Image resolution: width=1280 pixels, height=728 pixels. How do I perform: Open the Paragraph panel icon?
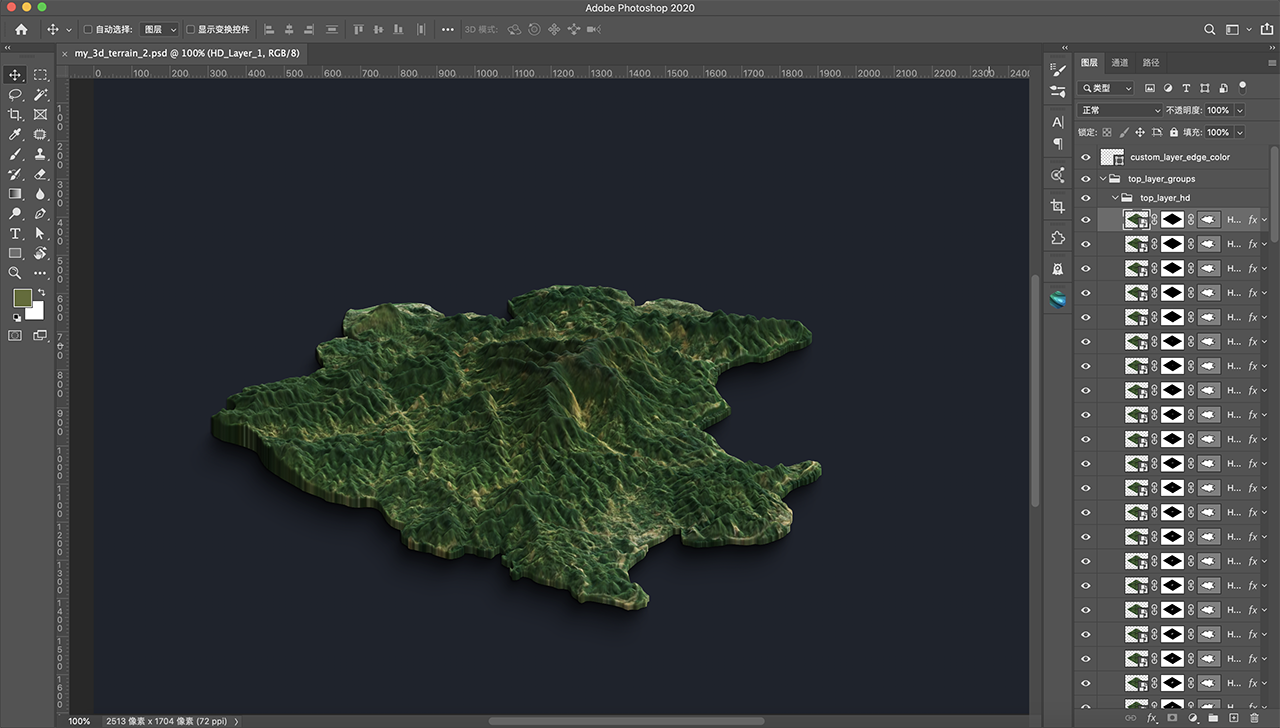point(1058,144)
